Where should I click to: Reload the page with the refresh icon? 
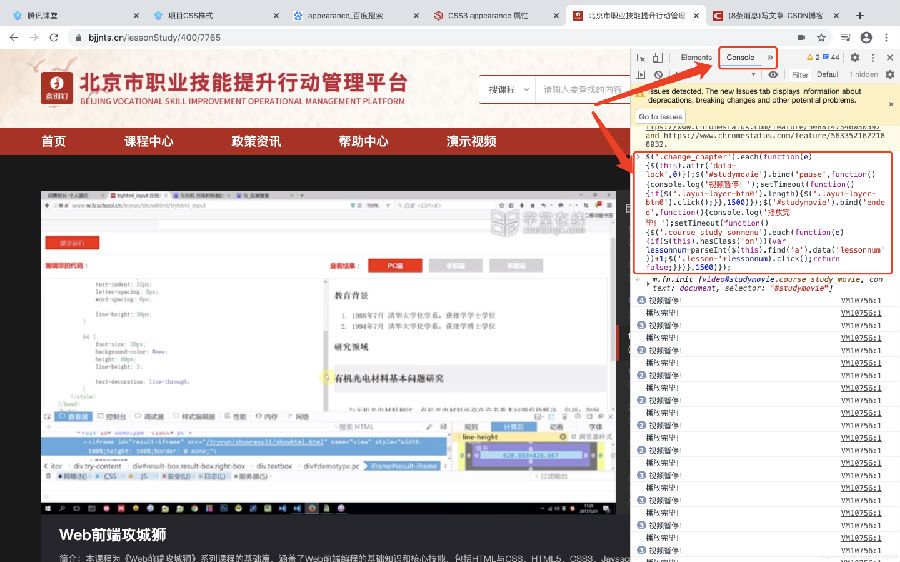click(x=54, y=37)
